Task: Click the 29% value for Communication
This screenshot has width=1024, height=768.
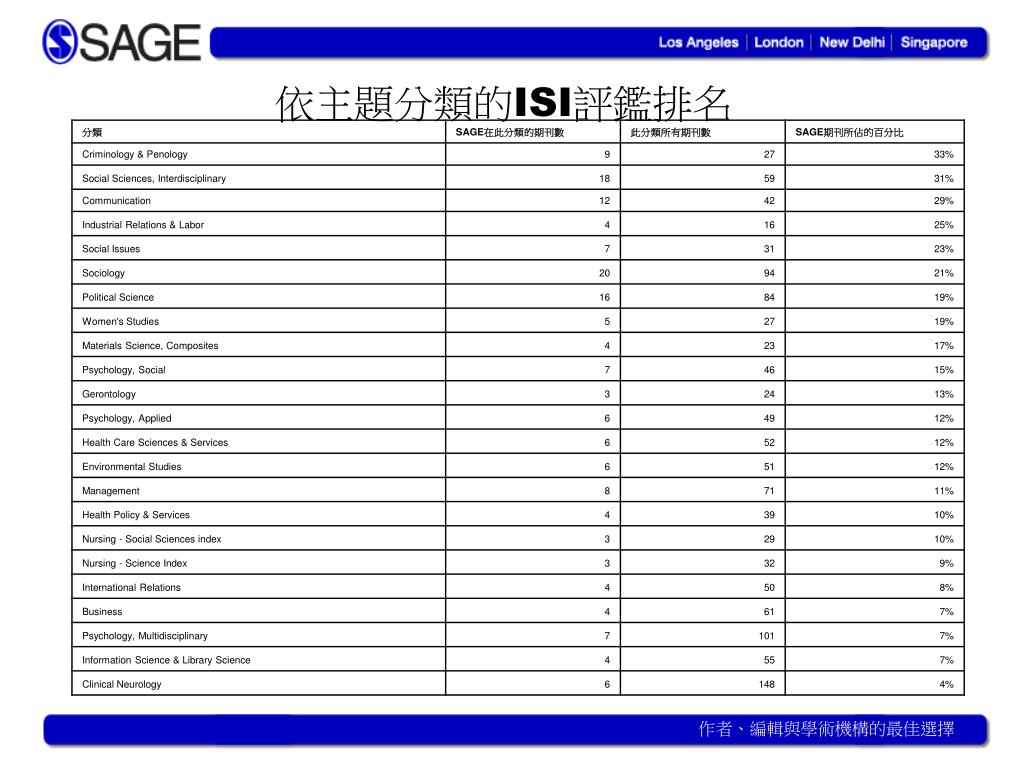Action: 943,200
